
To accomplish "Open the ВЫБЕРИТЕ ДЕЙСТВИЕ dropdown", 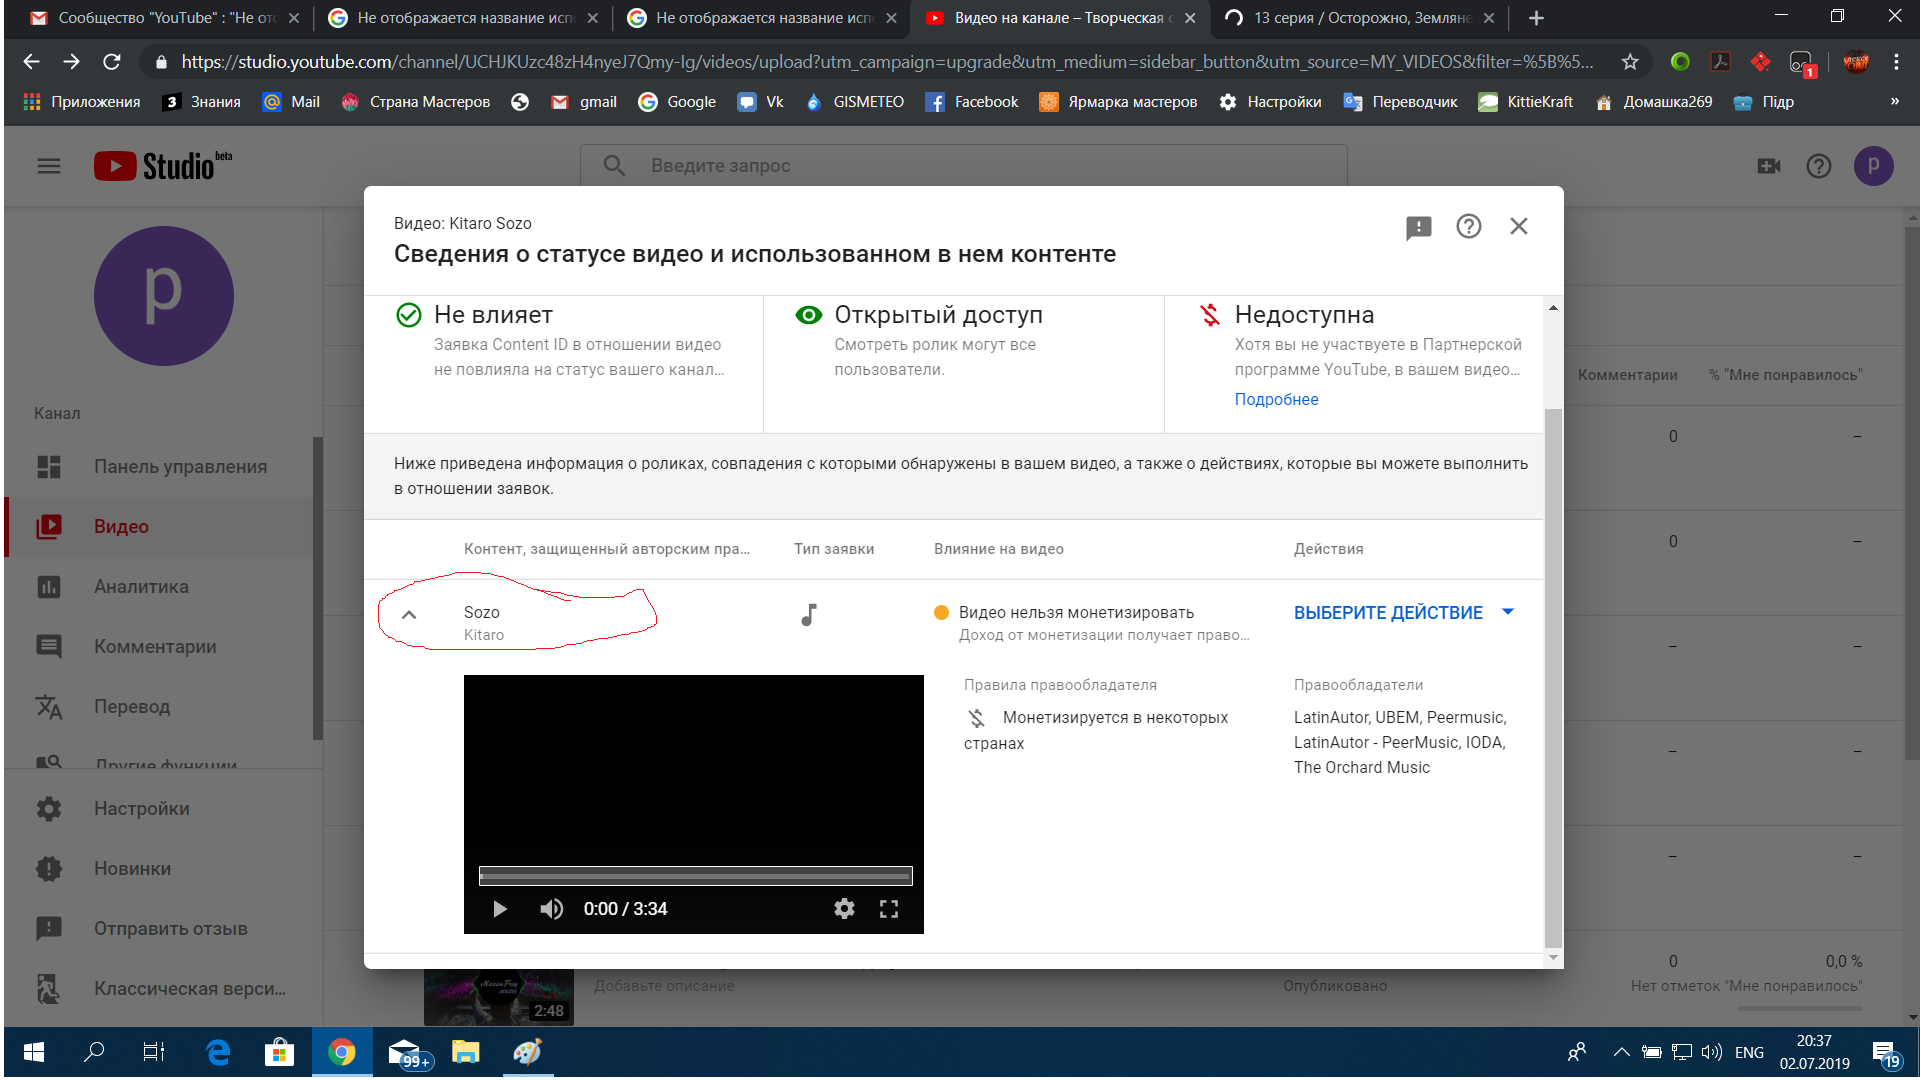I will pyautogui.click(x=1403, y=613).
